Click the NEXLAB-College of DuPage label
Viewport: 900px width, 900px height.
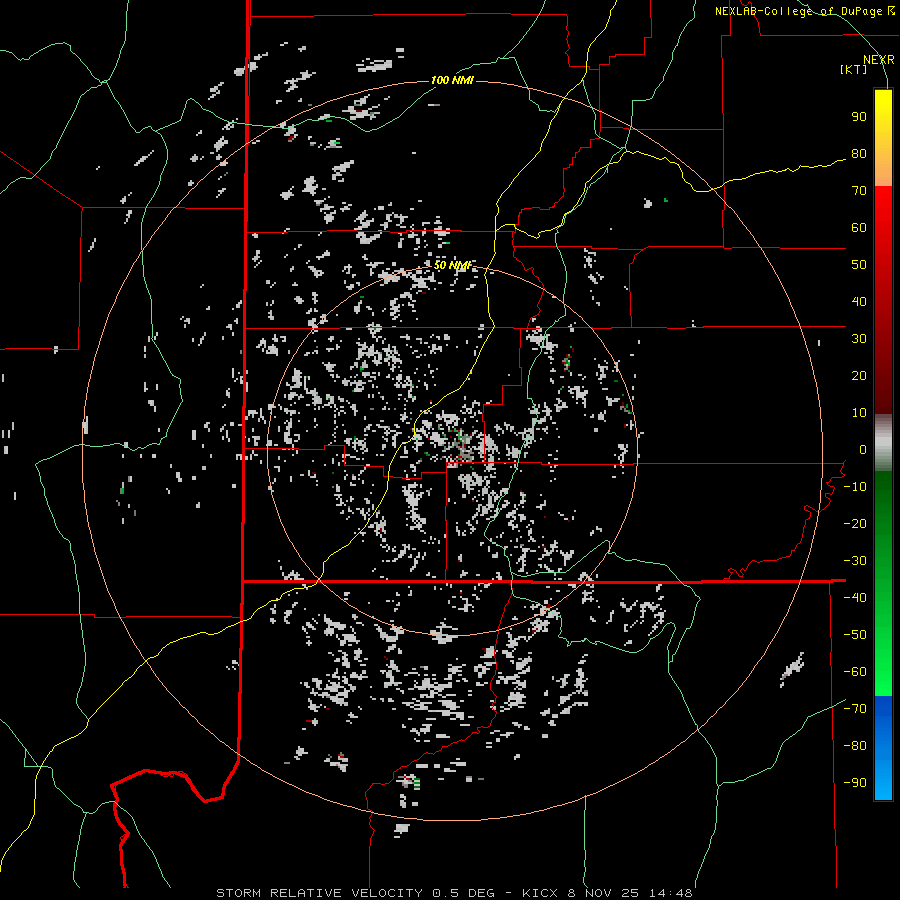(x=798, y=11)
